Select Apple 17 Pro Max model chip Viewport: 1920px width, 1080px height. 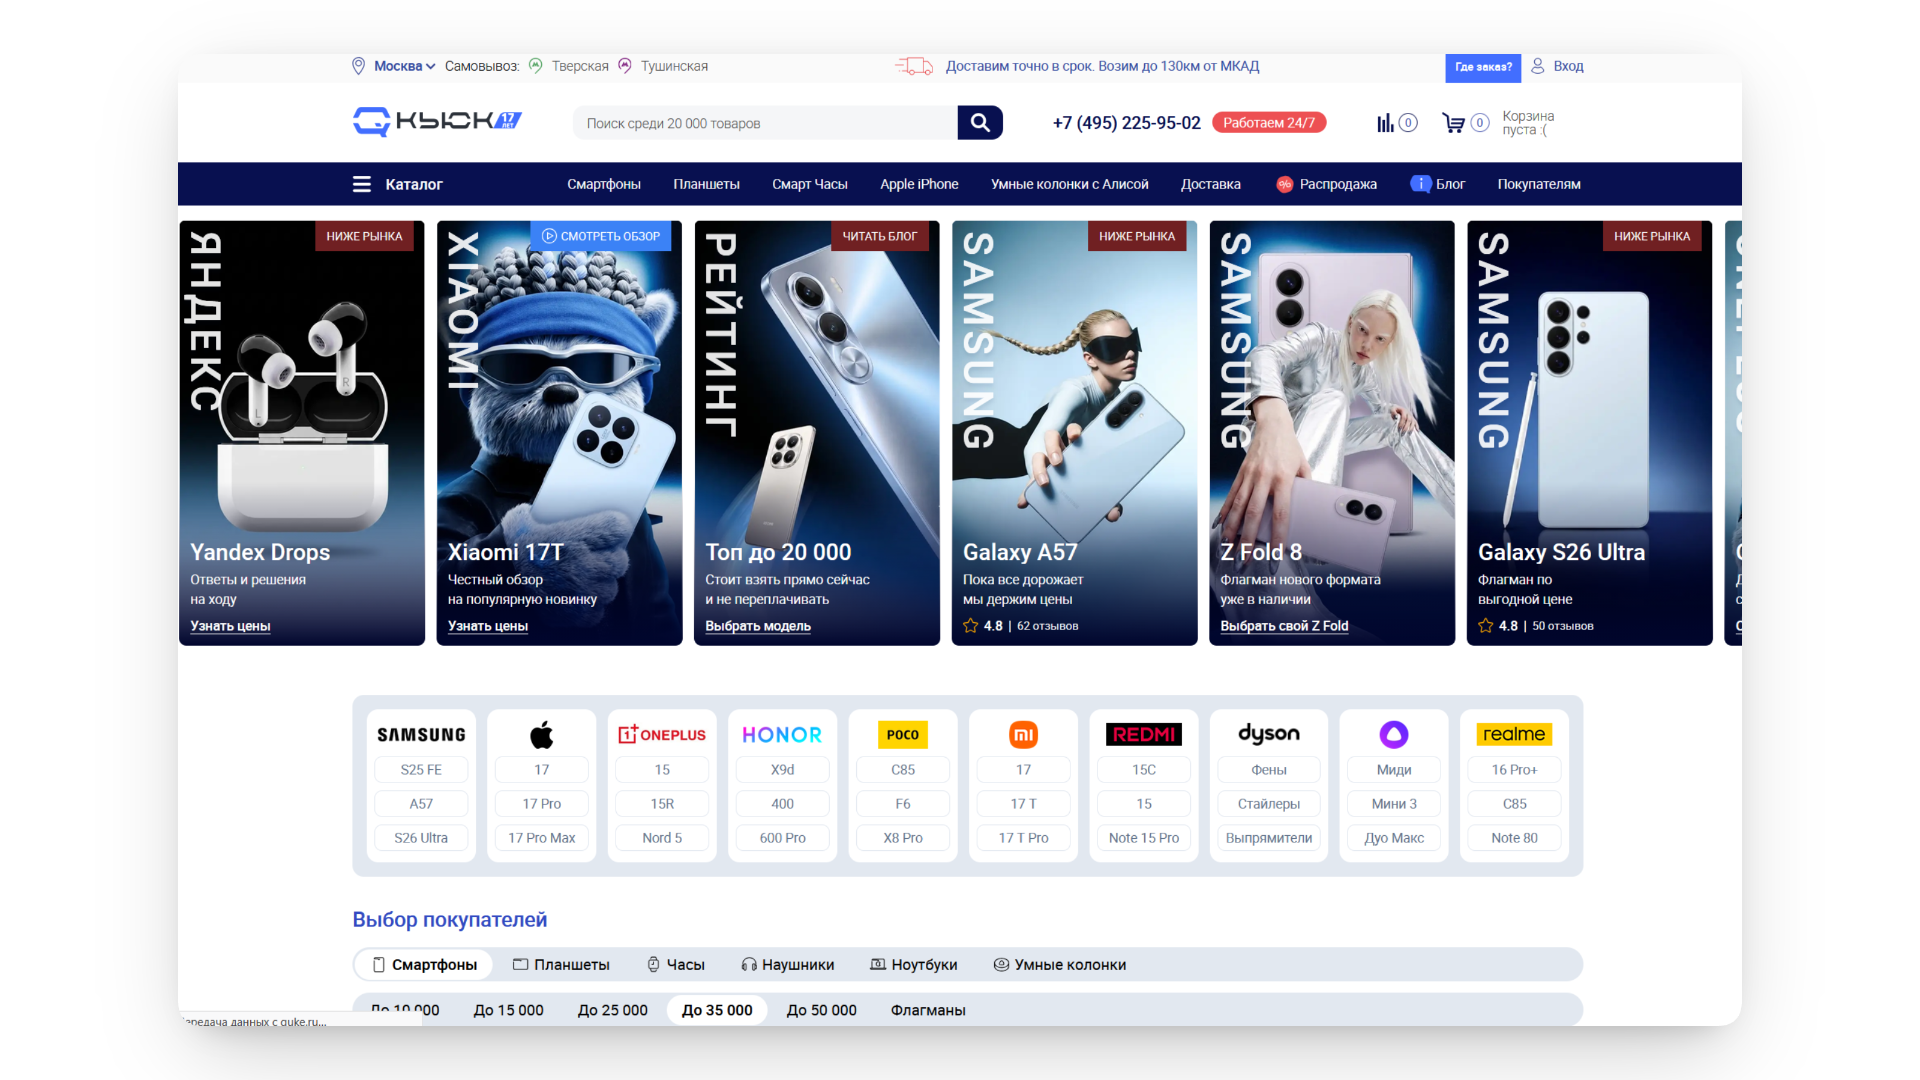pos(542,838)
